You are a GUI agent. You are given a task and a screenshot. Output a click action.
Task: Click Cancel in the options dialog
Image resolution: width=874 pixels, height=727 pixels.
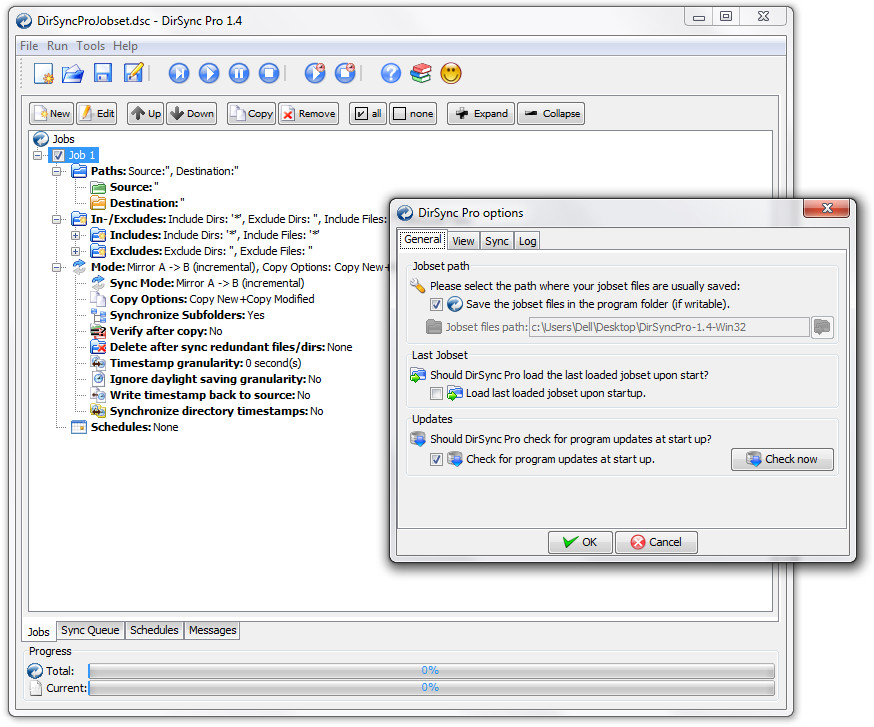point(656,542)
